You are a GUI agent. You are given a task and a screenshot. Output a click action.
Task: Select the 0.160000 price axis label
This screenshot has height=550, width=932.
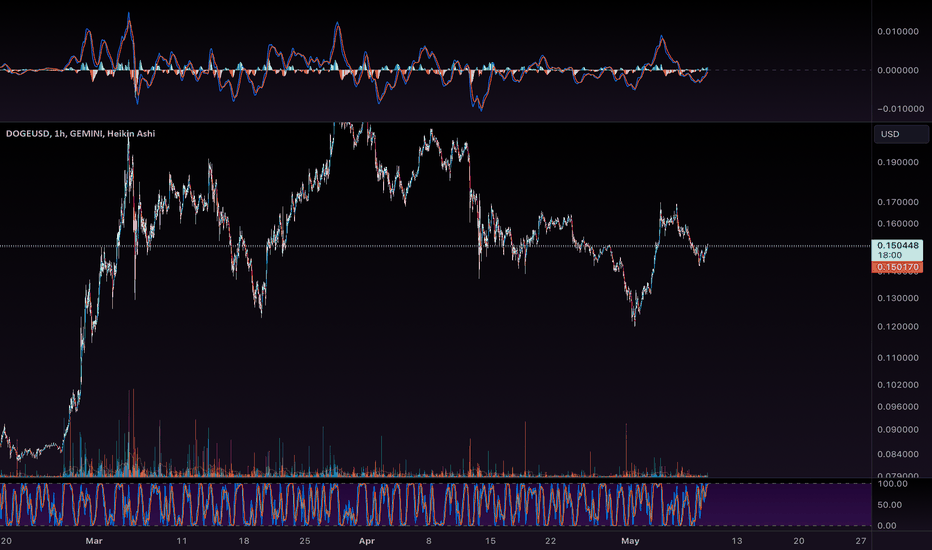[898, 224]
